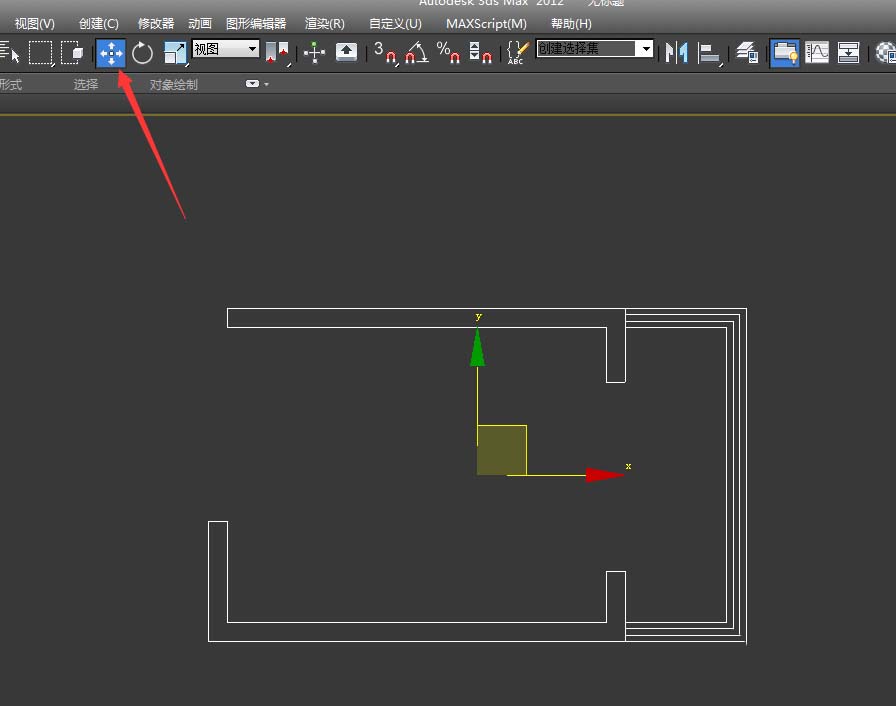Open the 创建(C) menu

(99, 24)
